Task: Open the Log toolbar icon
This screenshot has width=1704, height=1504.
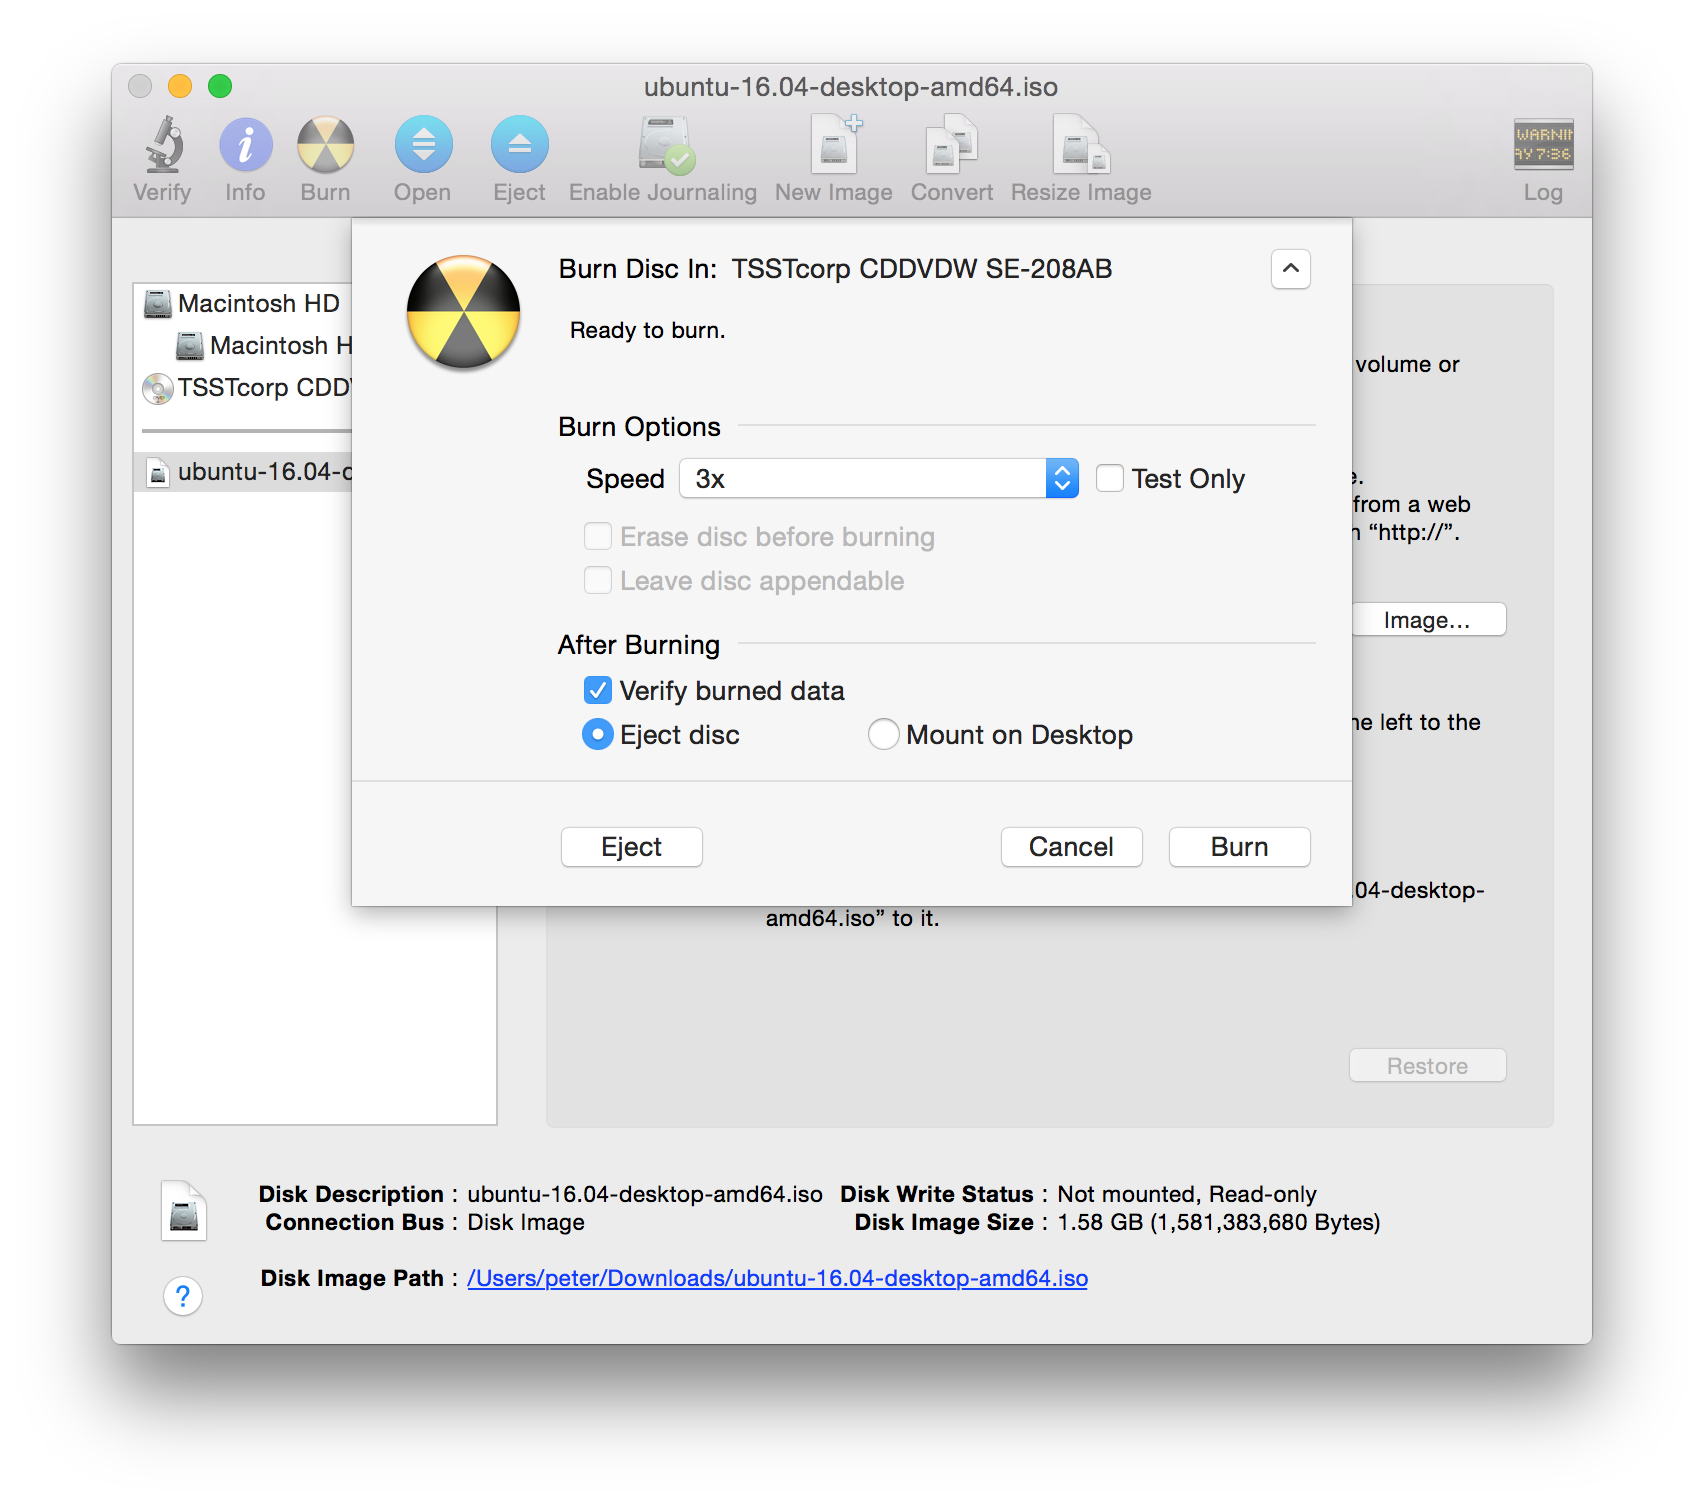Action: [1543, 145]
